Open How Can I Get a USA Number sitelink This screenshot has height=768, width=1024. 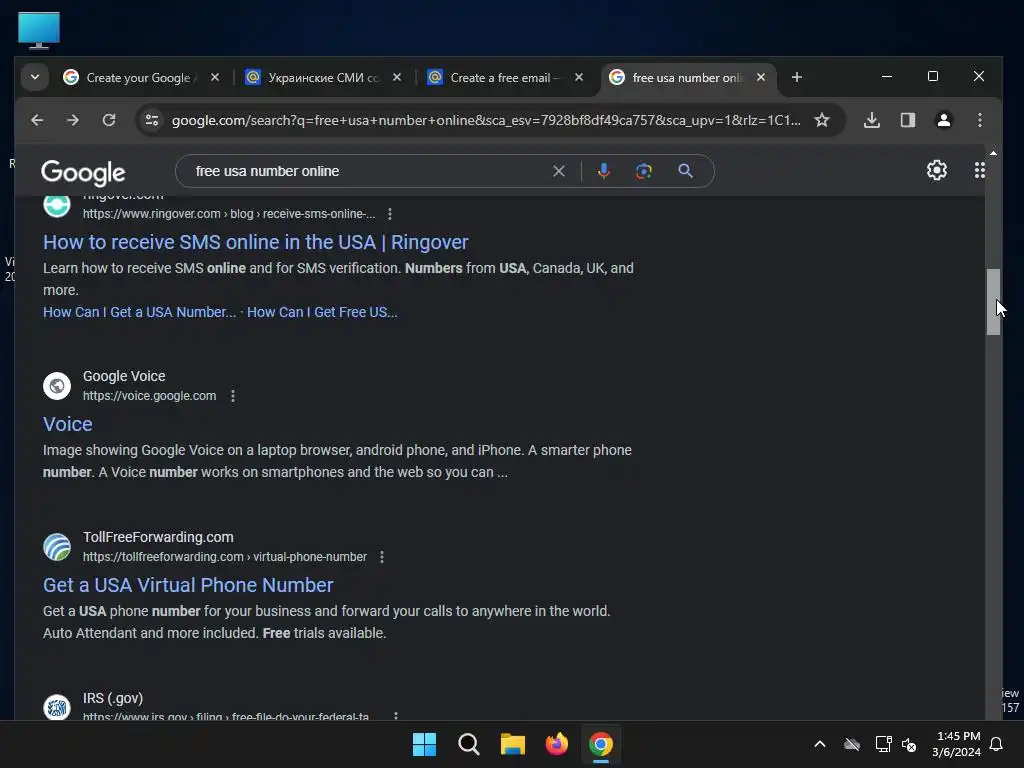pyautogui.click(x=139, y=312)
